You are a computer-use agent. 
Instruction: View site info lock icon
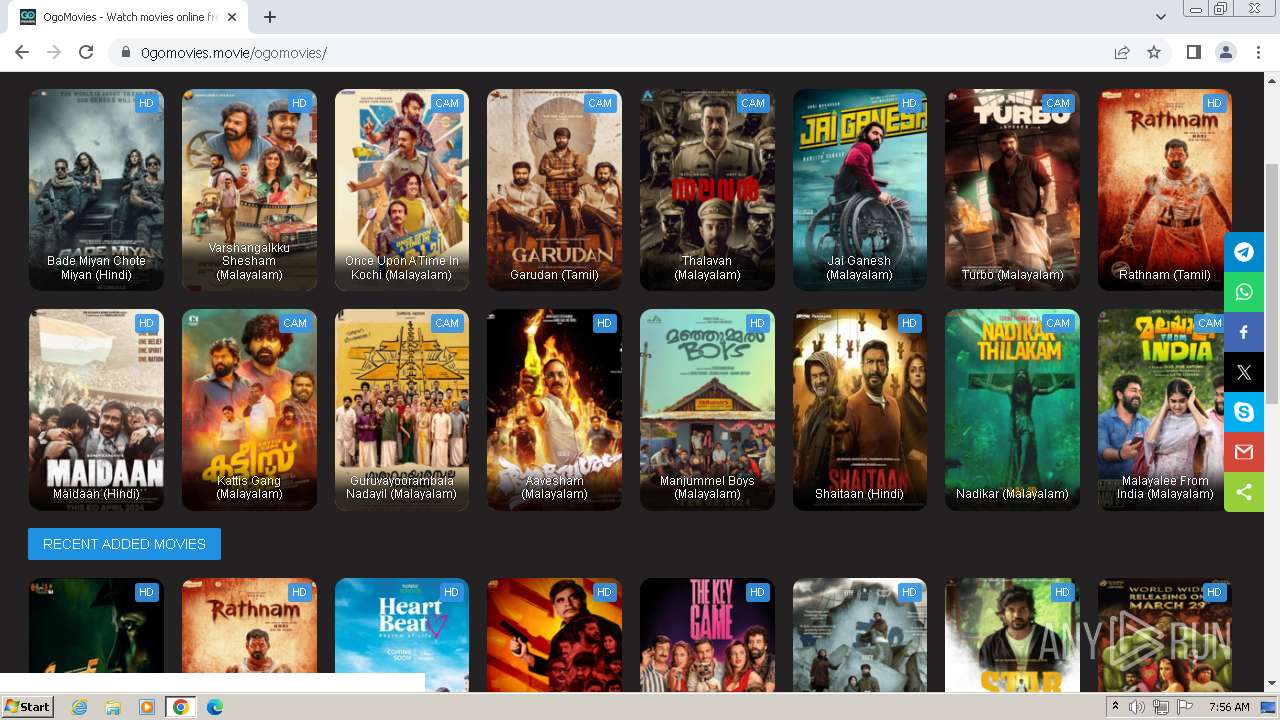pos(126,52)
